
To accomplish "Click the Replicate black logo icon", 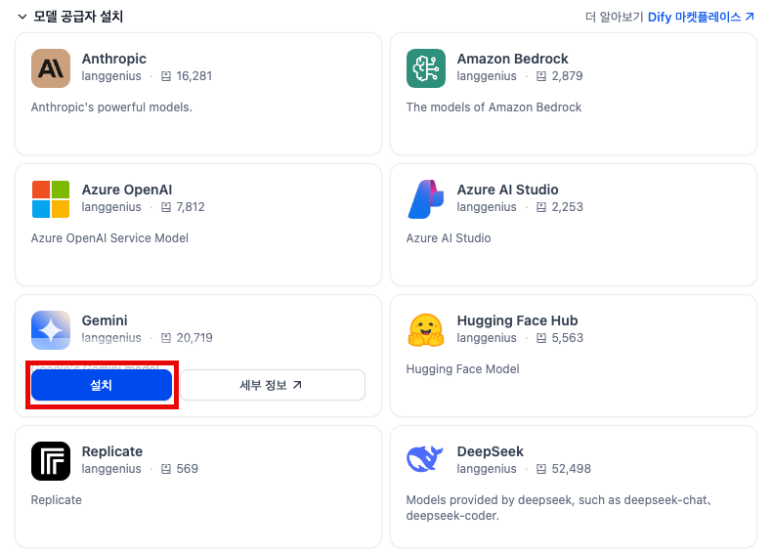I will (x=51, y=461).
